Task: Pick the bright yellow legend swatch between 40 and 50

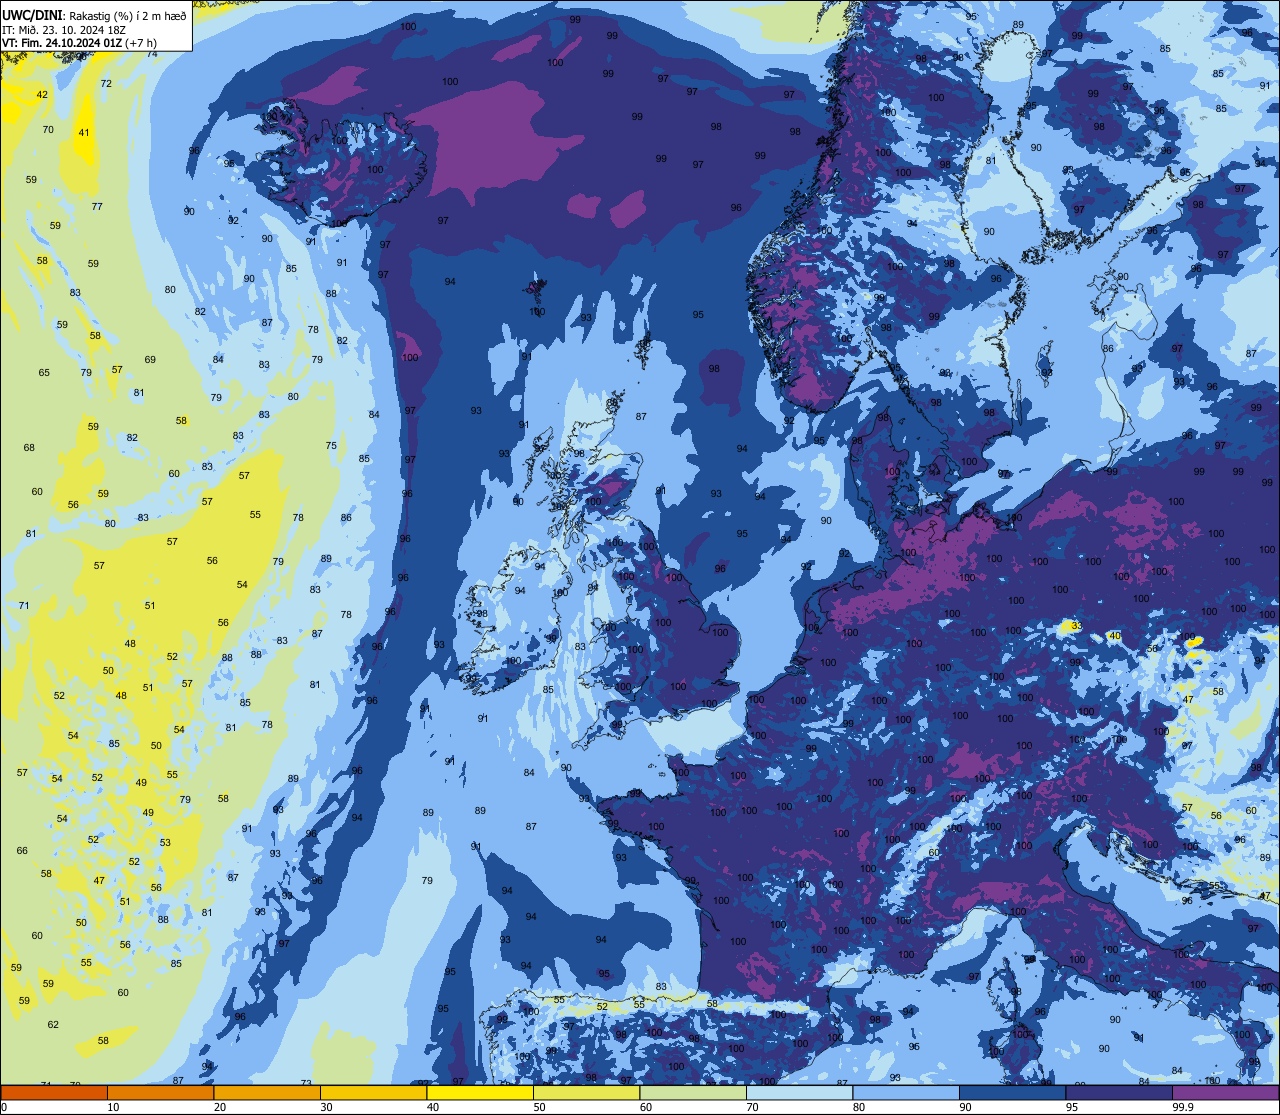Action: 480,1092
